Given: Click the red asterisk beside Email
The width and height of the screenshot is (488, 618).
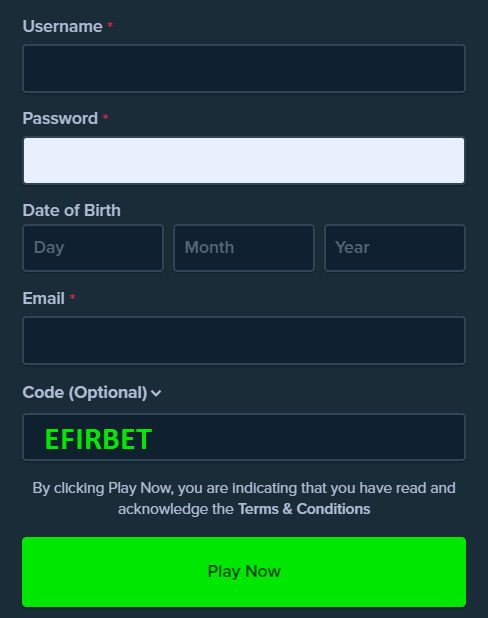Looking at the screenshot, I should click(72, 297).
